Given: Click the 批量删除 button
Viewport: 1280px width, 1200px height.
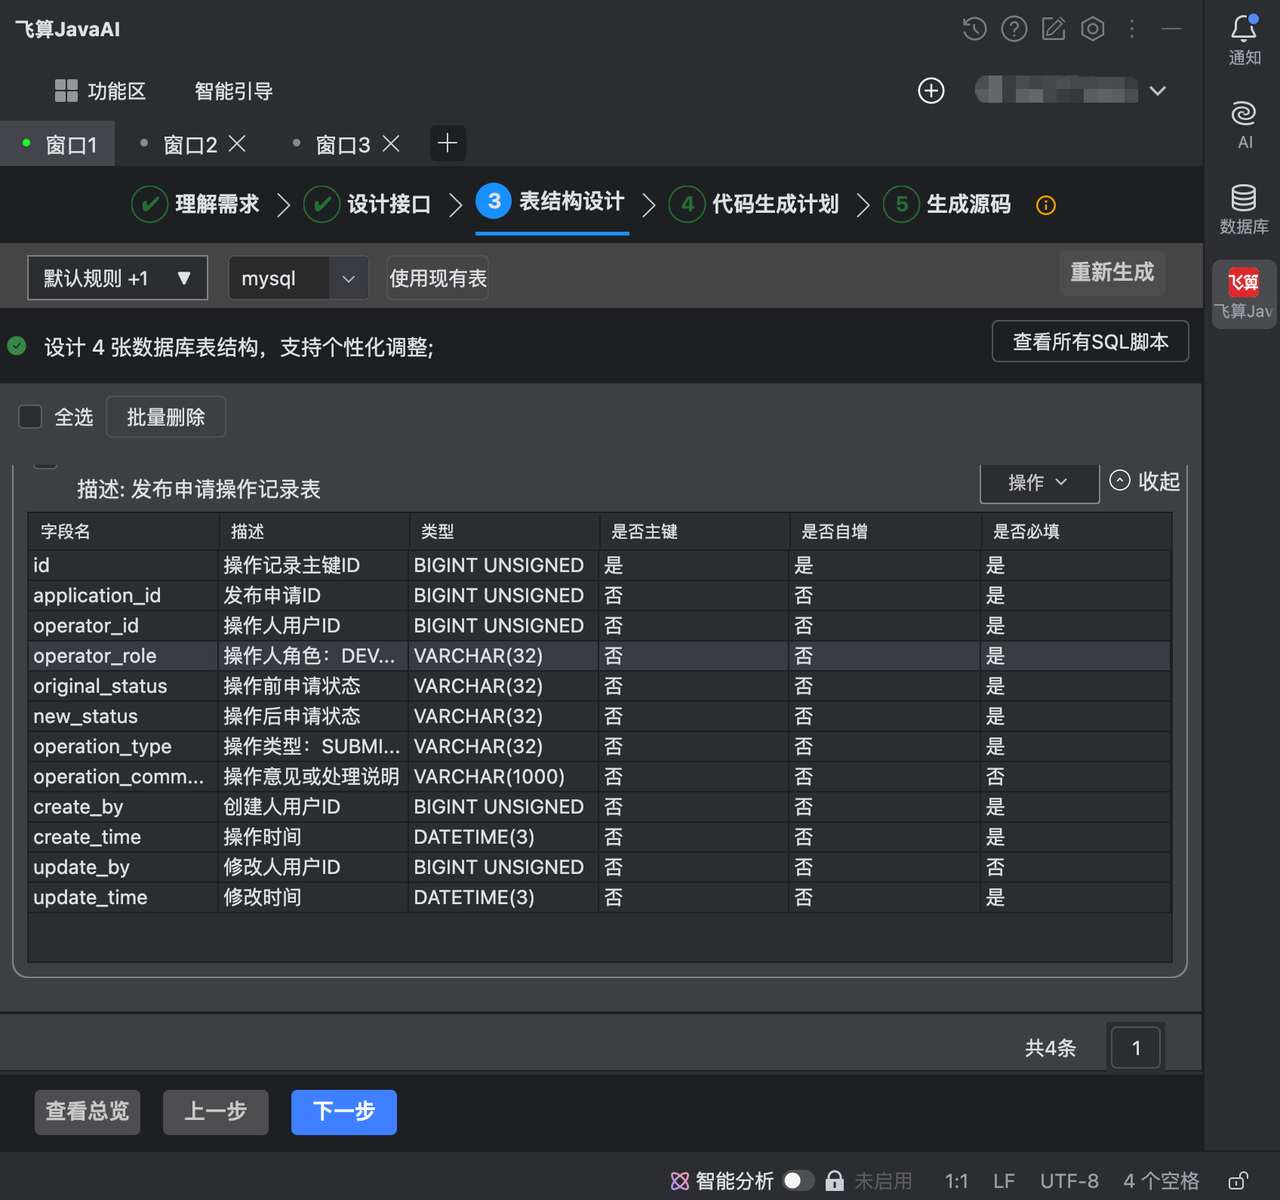Looking at the screenshot, I should click(x=166, y=417).
